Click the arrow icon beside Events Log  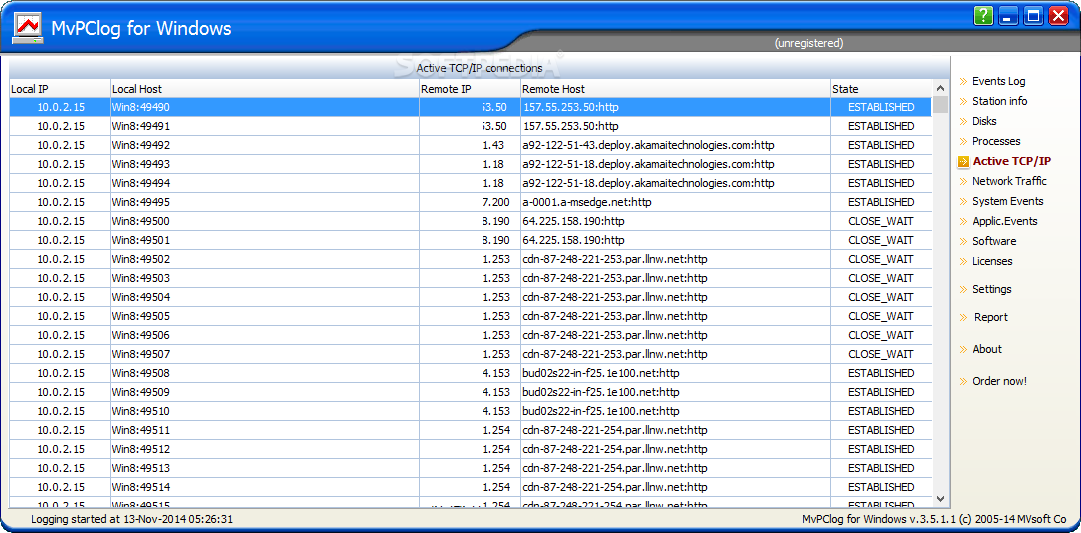[x=963, y=81]
